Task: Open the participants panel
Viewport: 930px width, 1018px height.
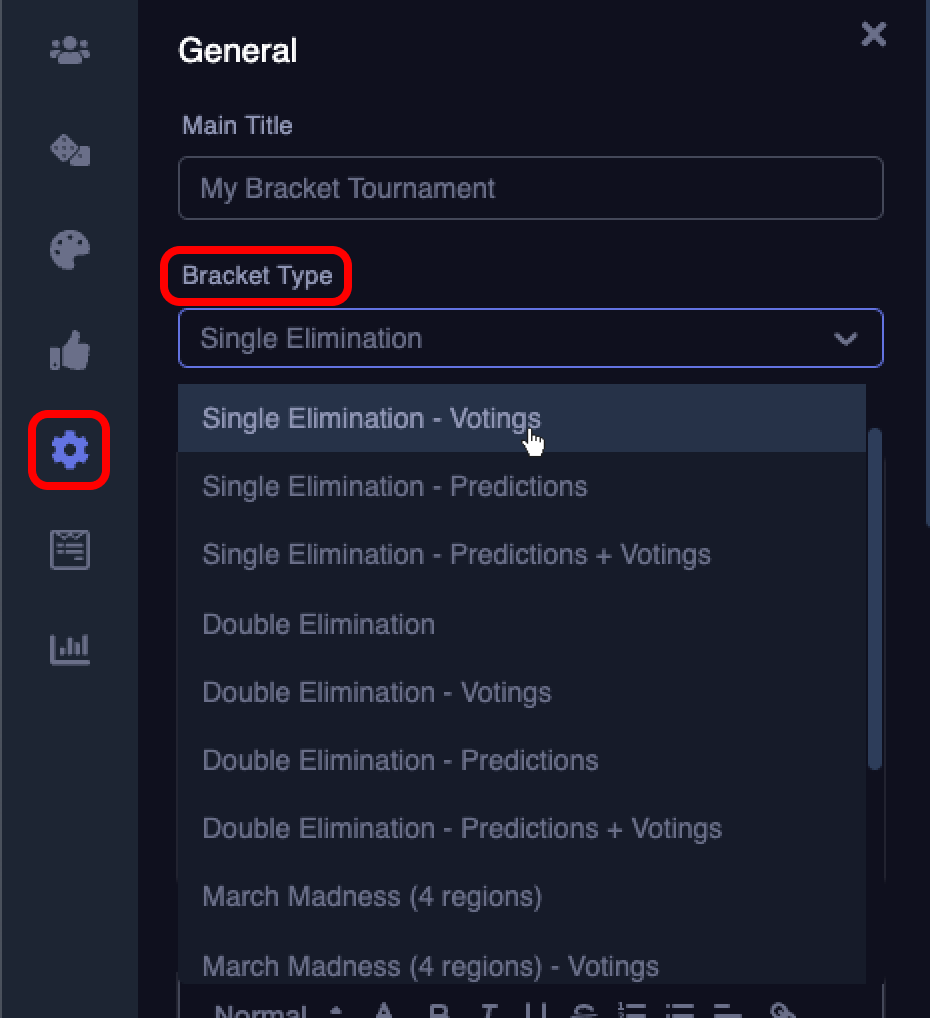Action: [x=69, y=51]
